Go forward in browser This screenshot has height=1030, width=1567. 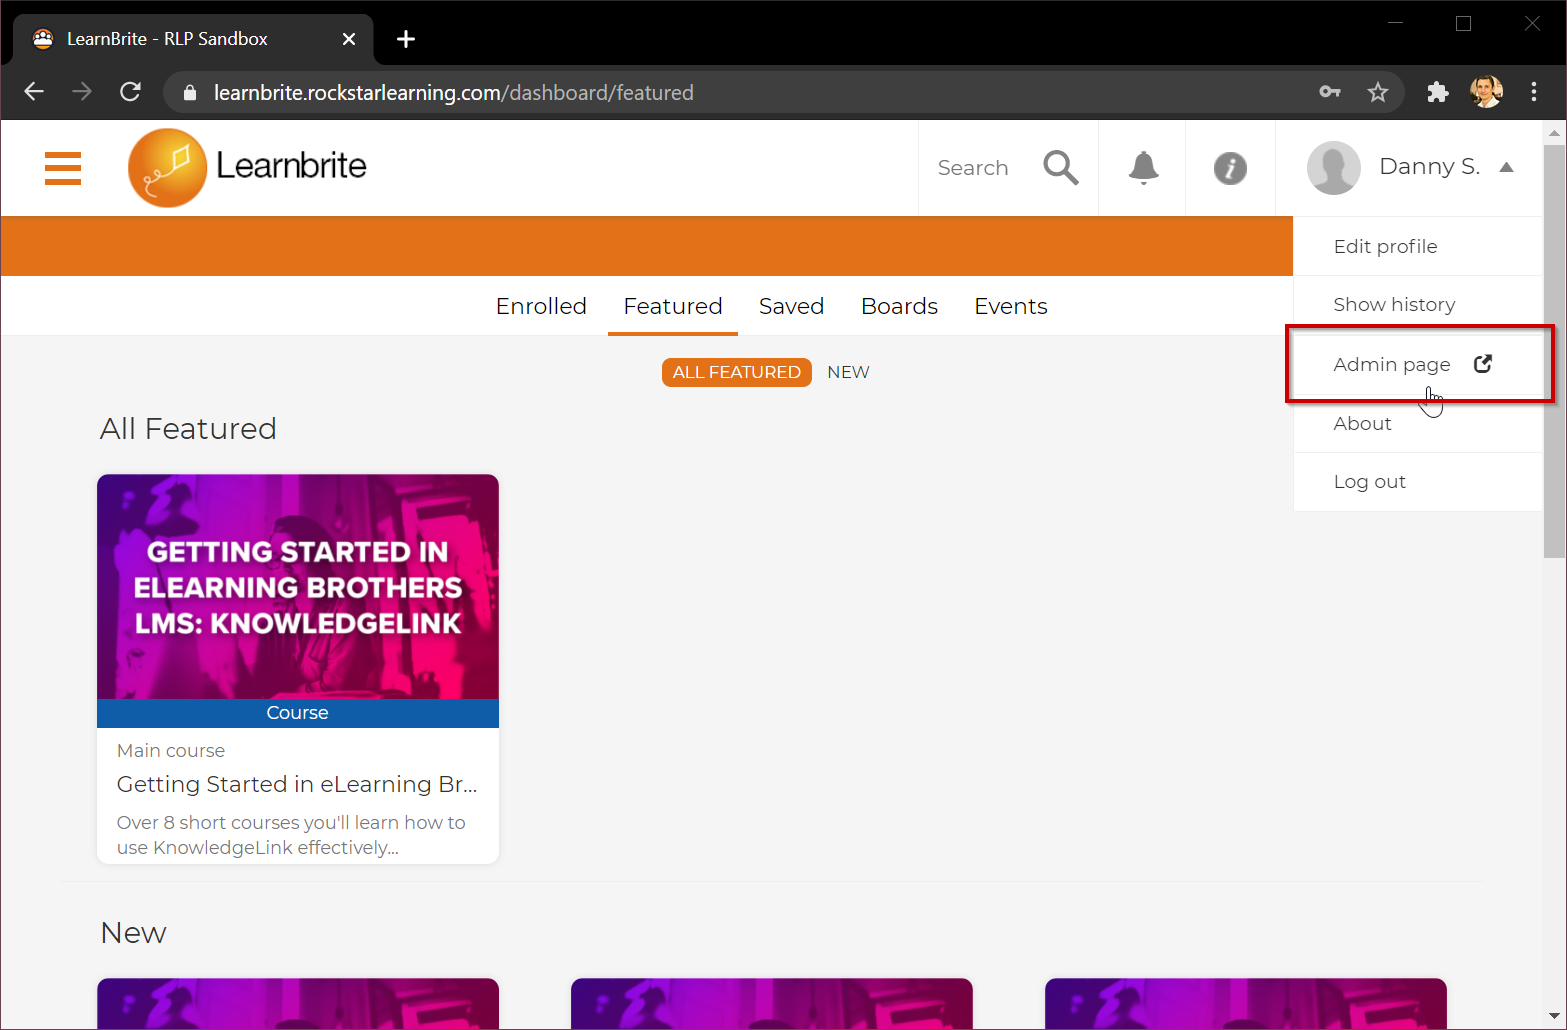click(82, 92)
